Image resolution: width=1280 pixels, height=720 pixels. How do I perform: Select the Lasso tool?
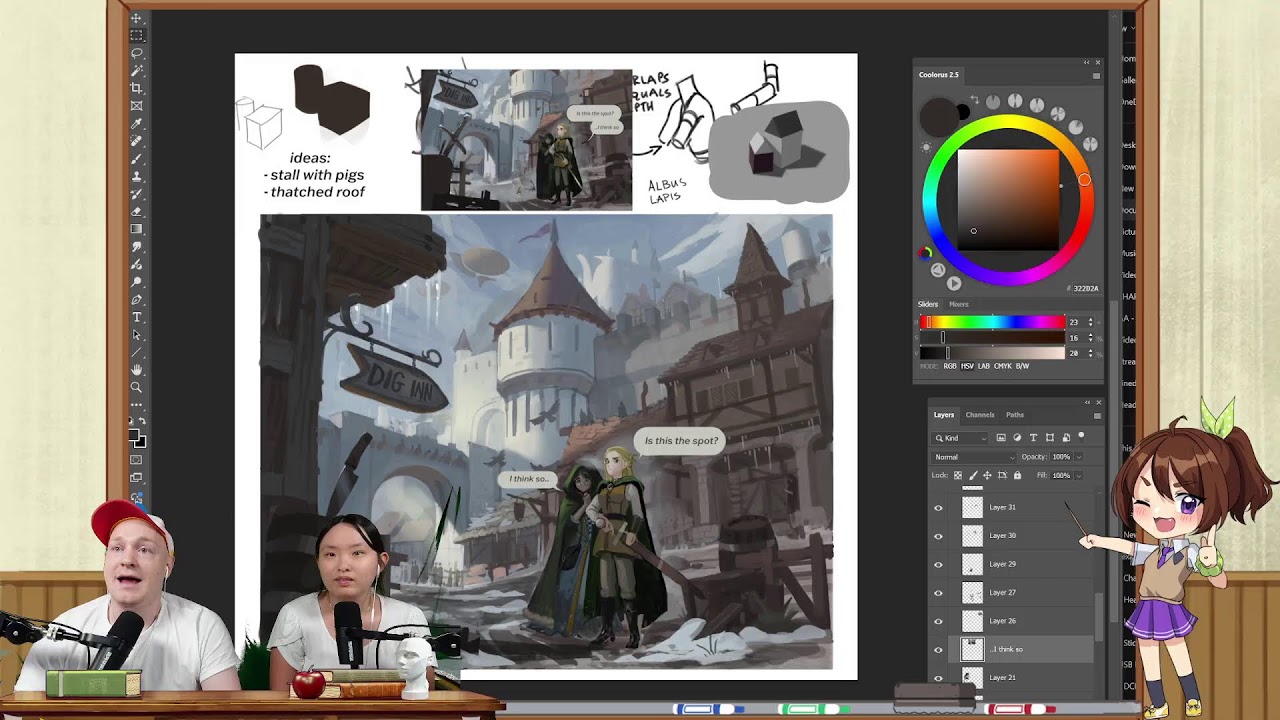coord(137,53)
